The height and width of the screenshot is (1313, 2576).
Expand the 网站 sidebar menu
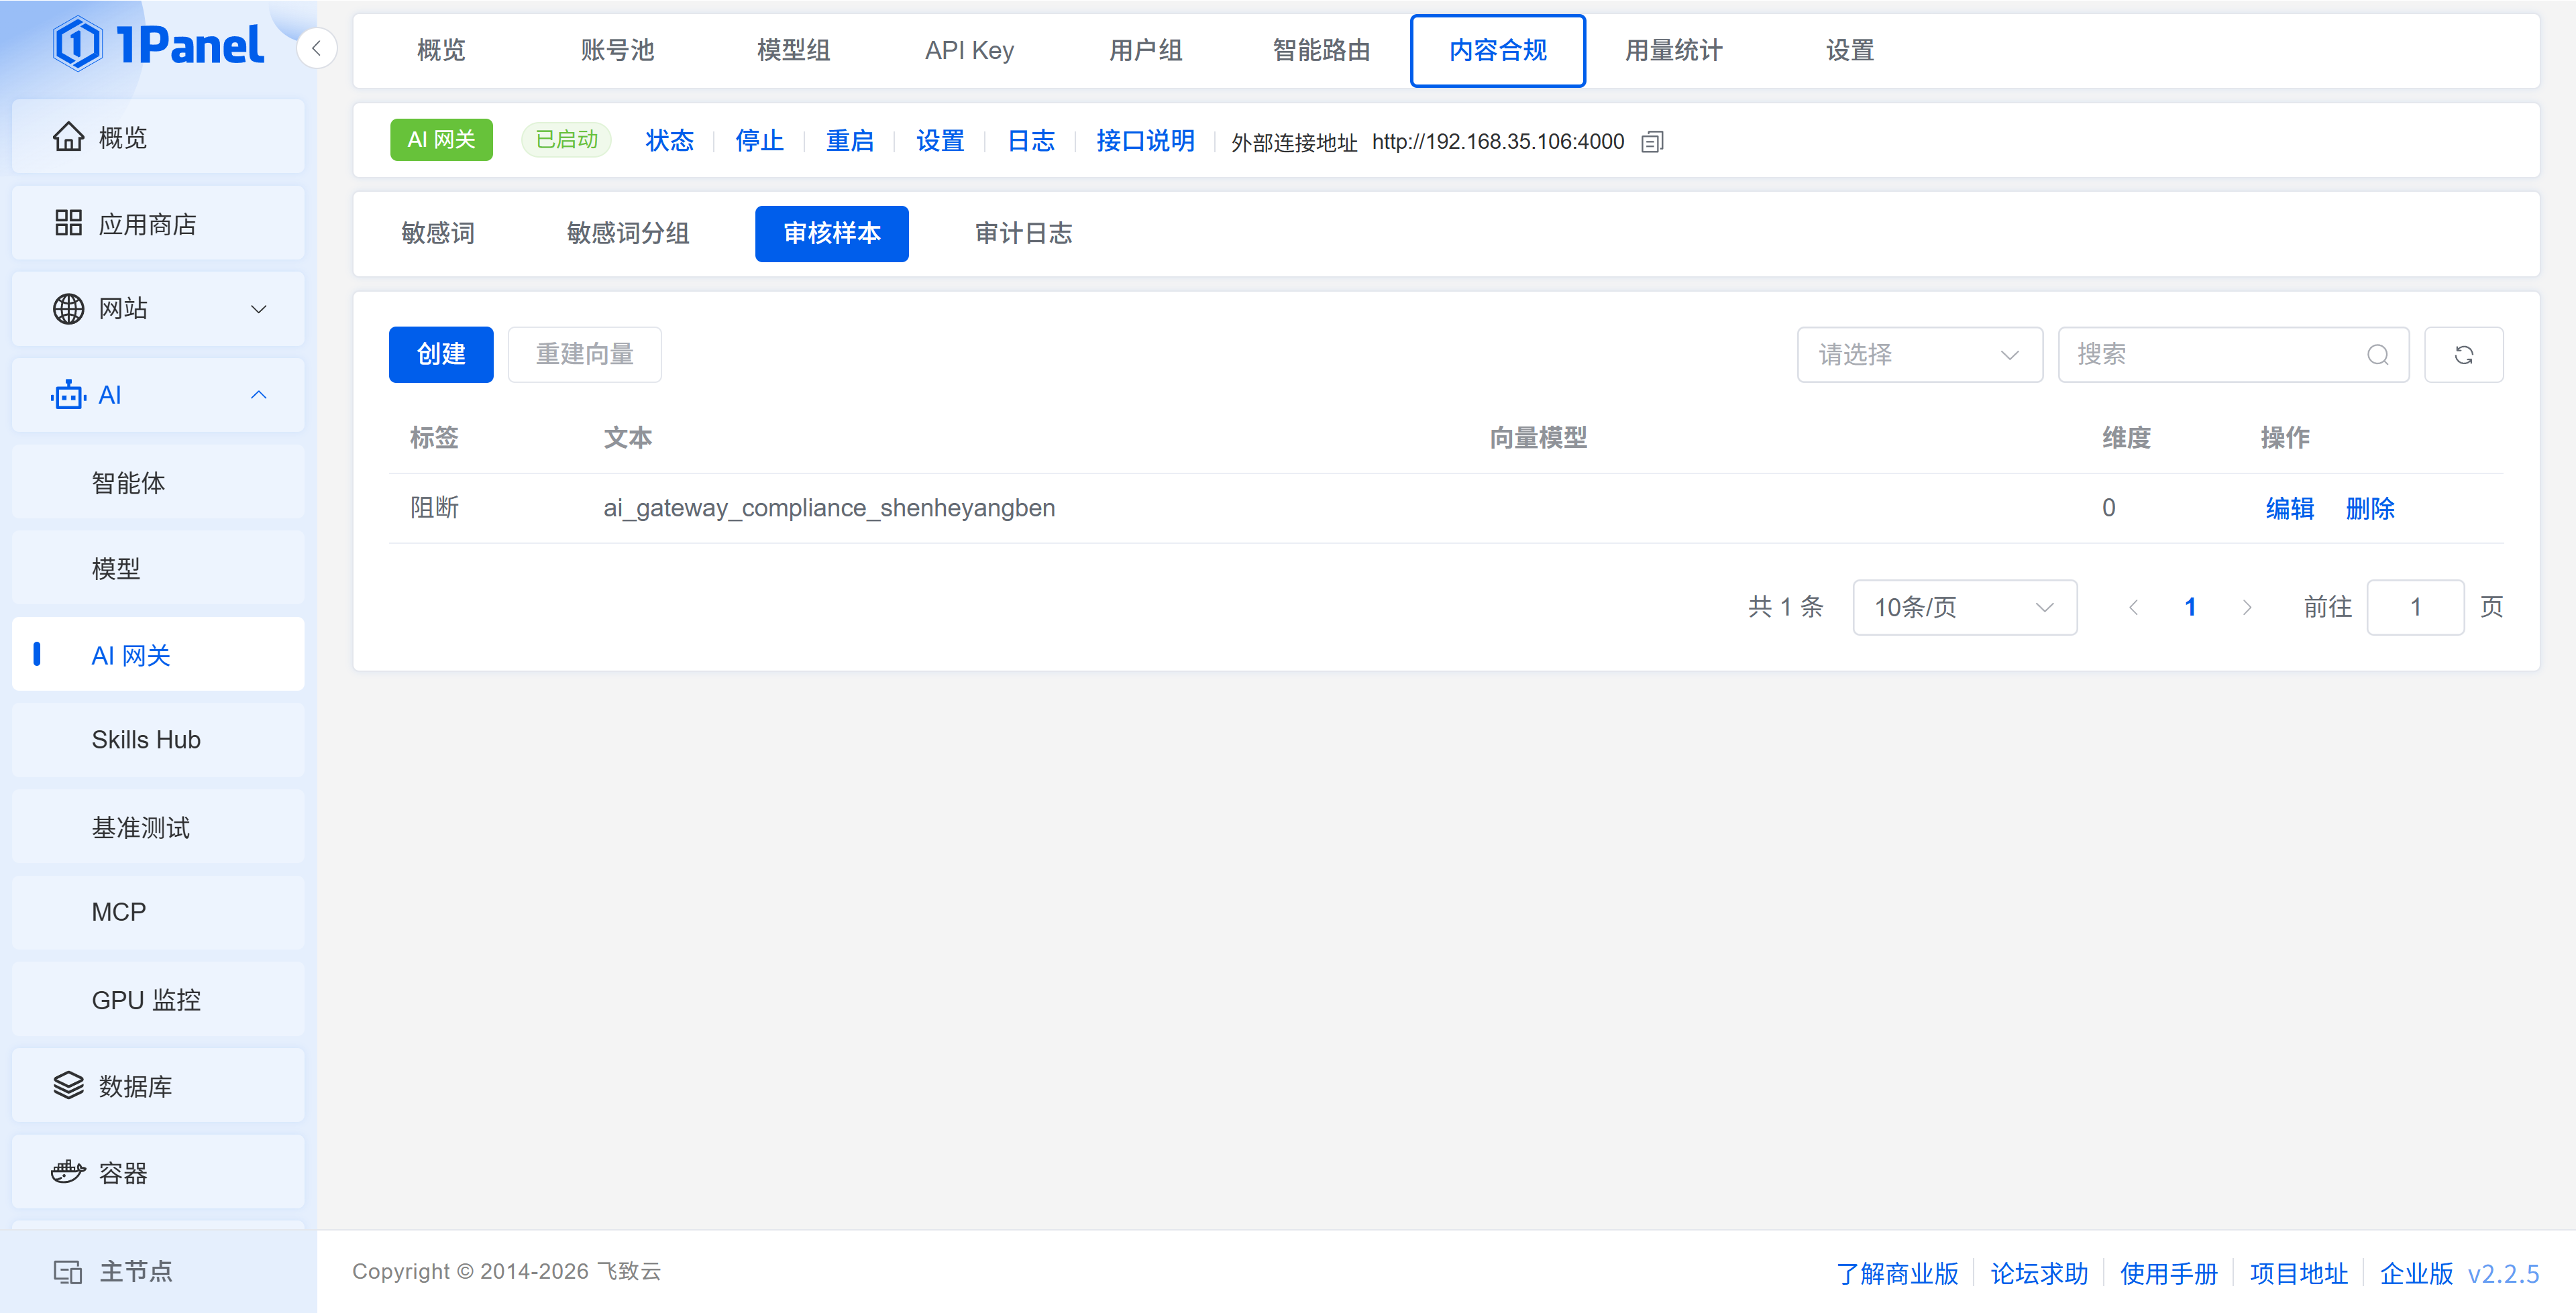(x=259, y=309)
